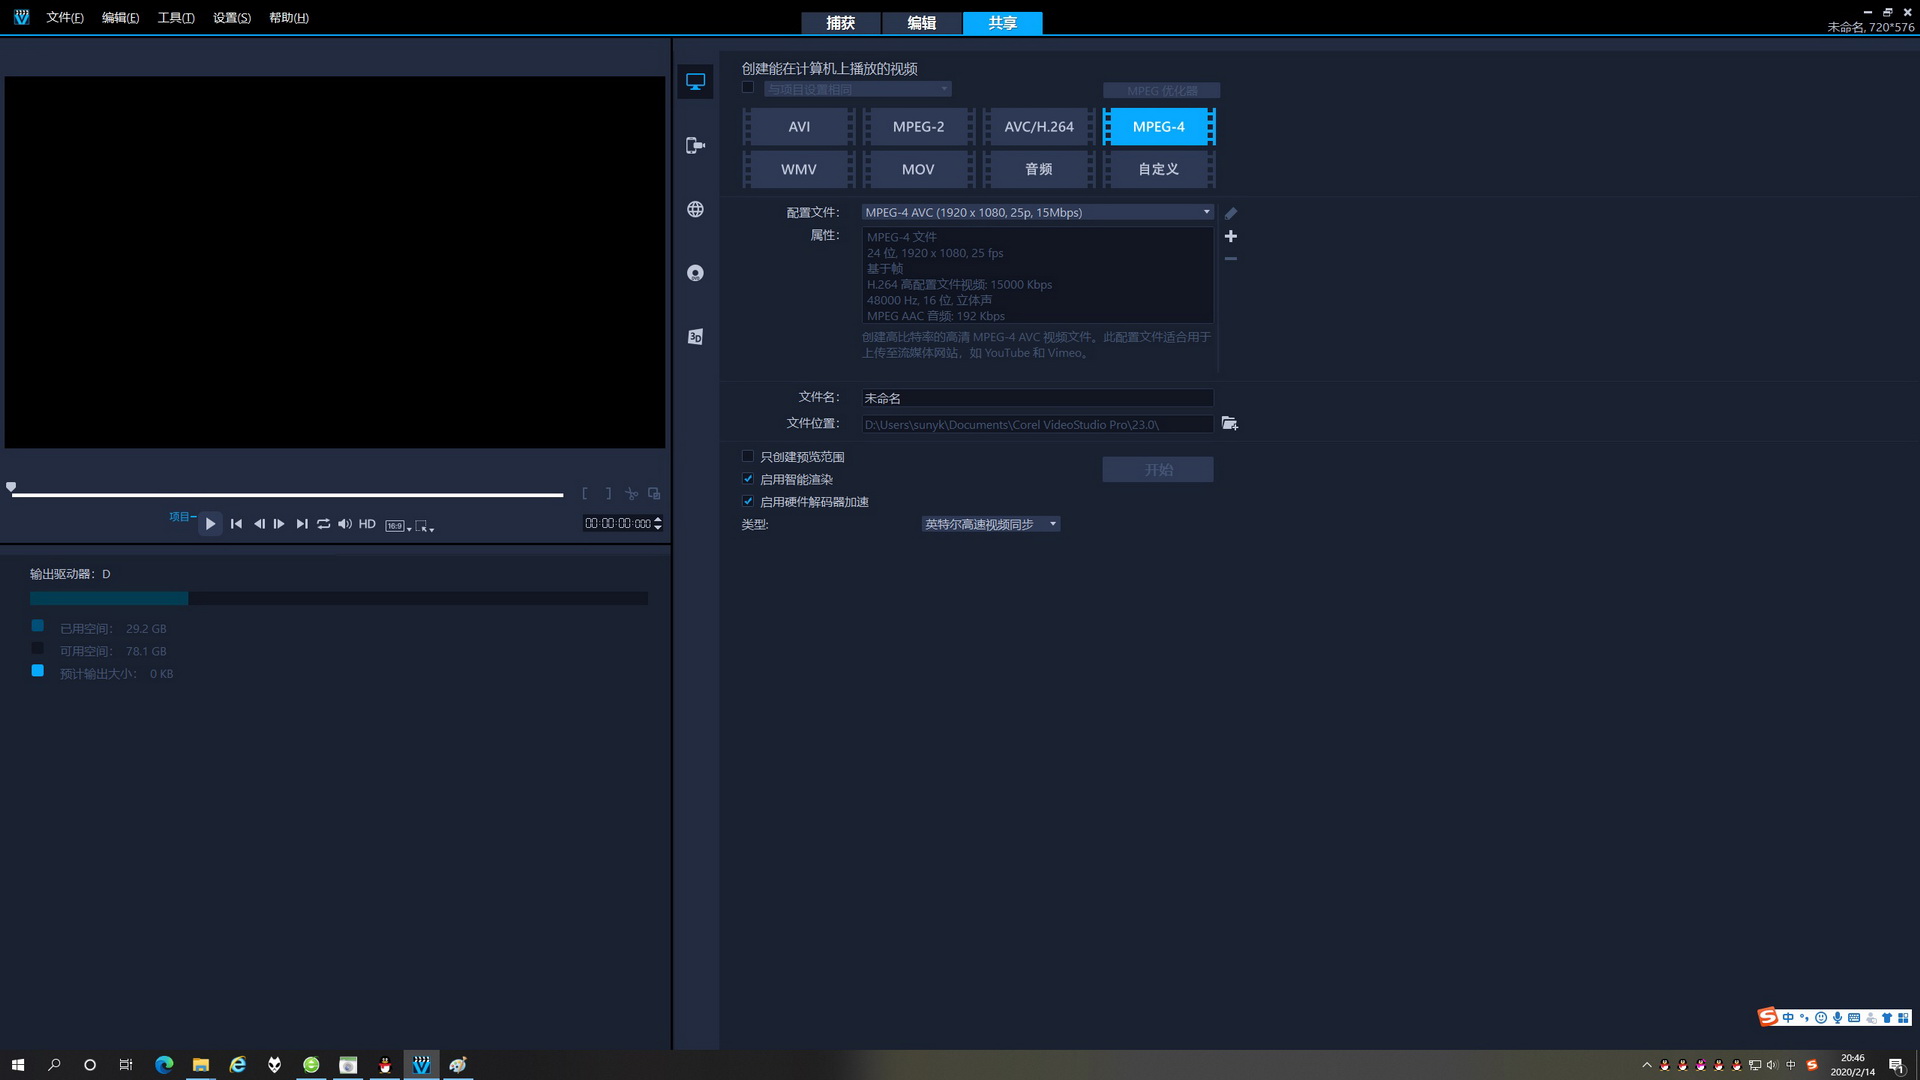Click the preview jog bar track
1920x1080 pixels.
click(x=287, y=494)
